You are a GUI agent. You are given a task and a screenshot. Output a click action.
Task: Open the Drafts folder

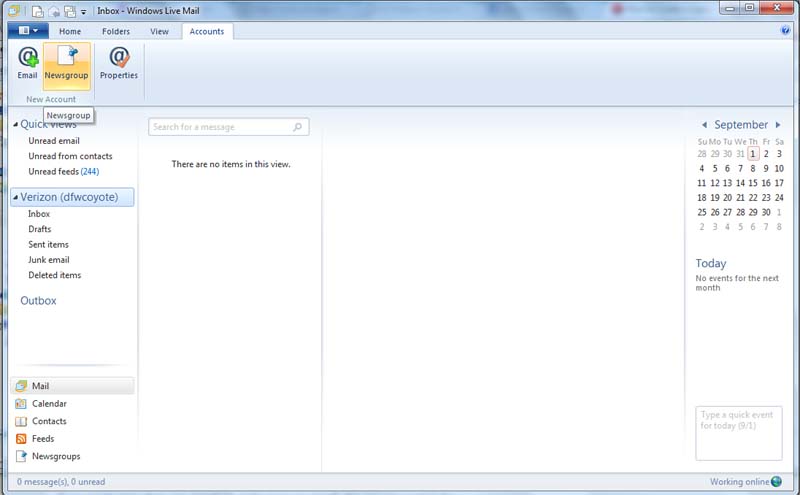pos(40,229)
